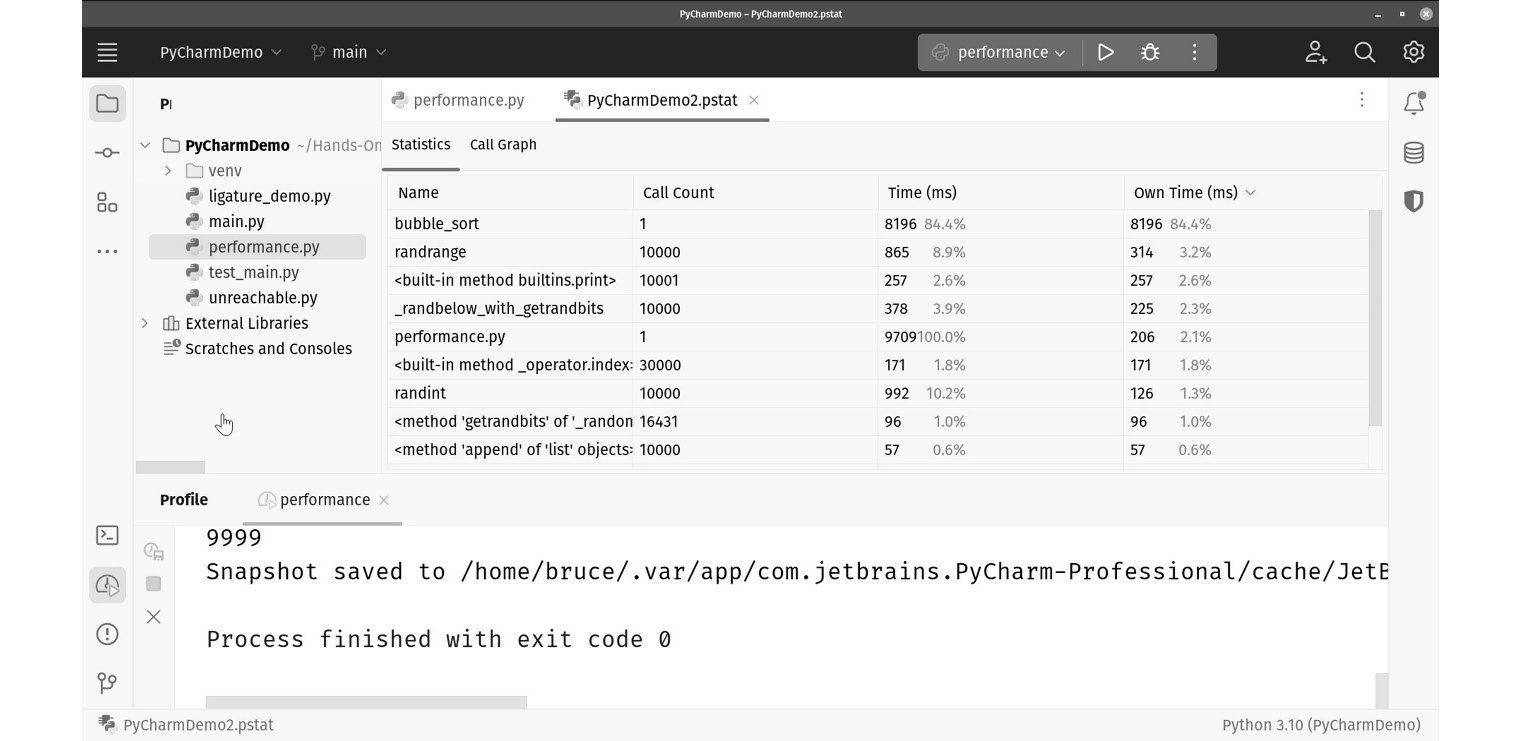Image resolution: width=1521 pixels, height=741 pixels.
Task: Click the 16431 call count cell
Action: coord(755,421)
